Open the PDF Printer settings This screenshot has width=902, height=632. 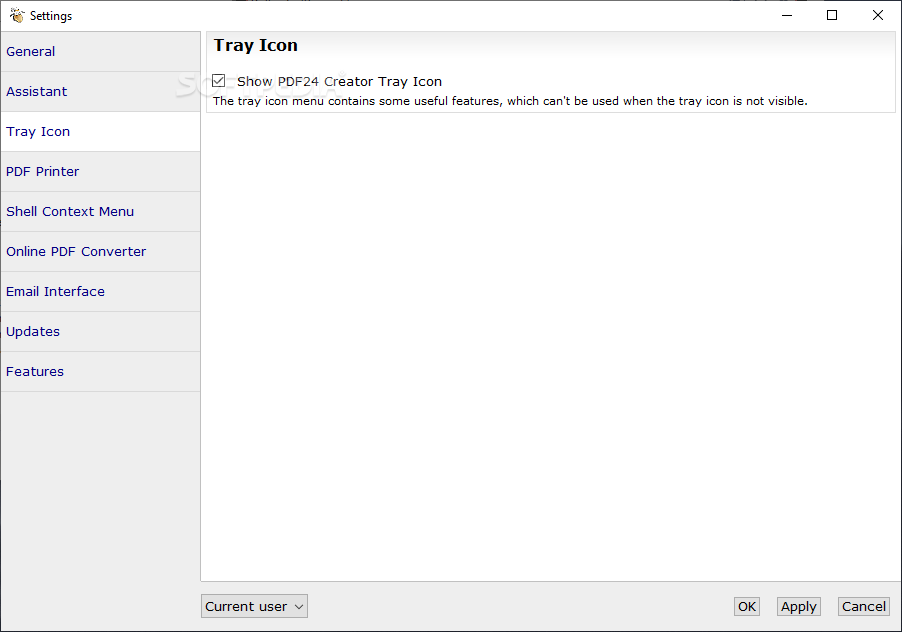point(100,172)
